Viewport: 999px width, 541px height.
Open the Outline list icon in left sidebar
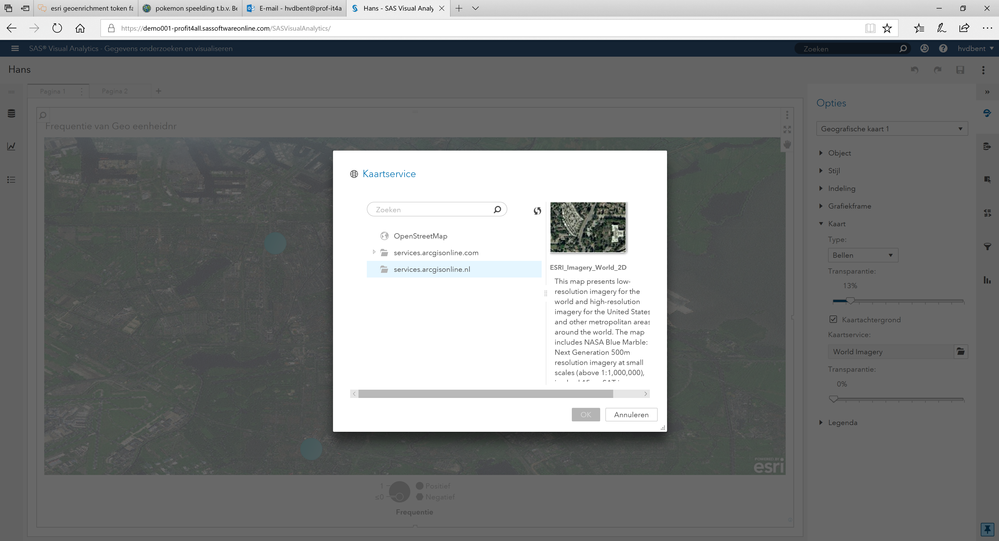(11, 180)
